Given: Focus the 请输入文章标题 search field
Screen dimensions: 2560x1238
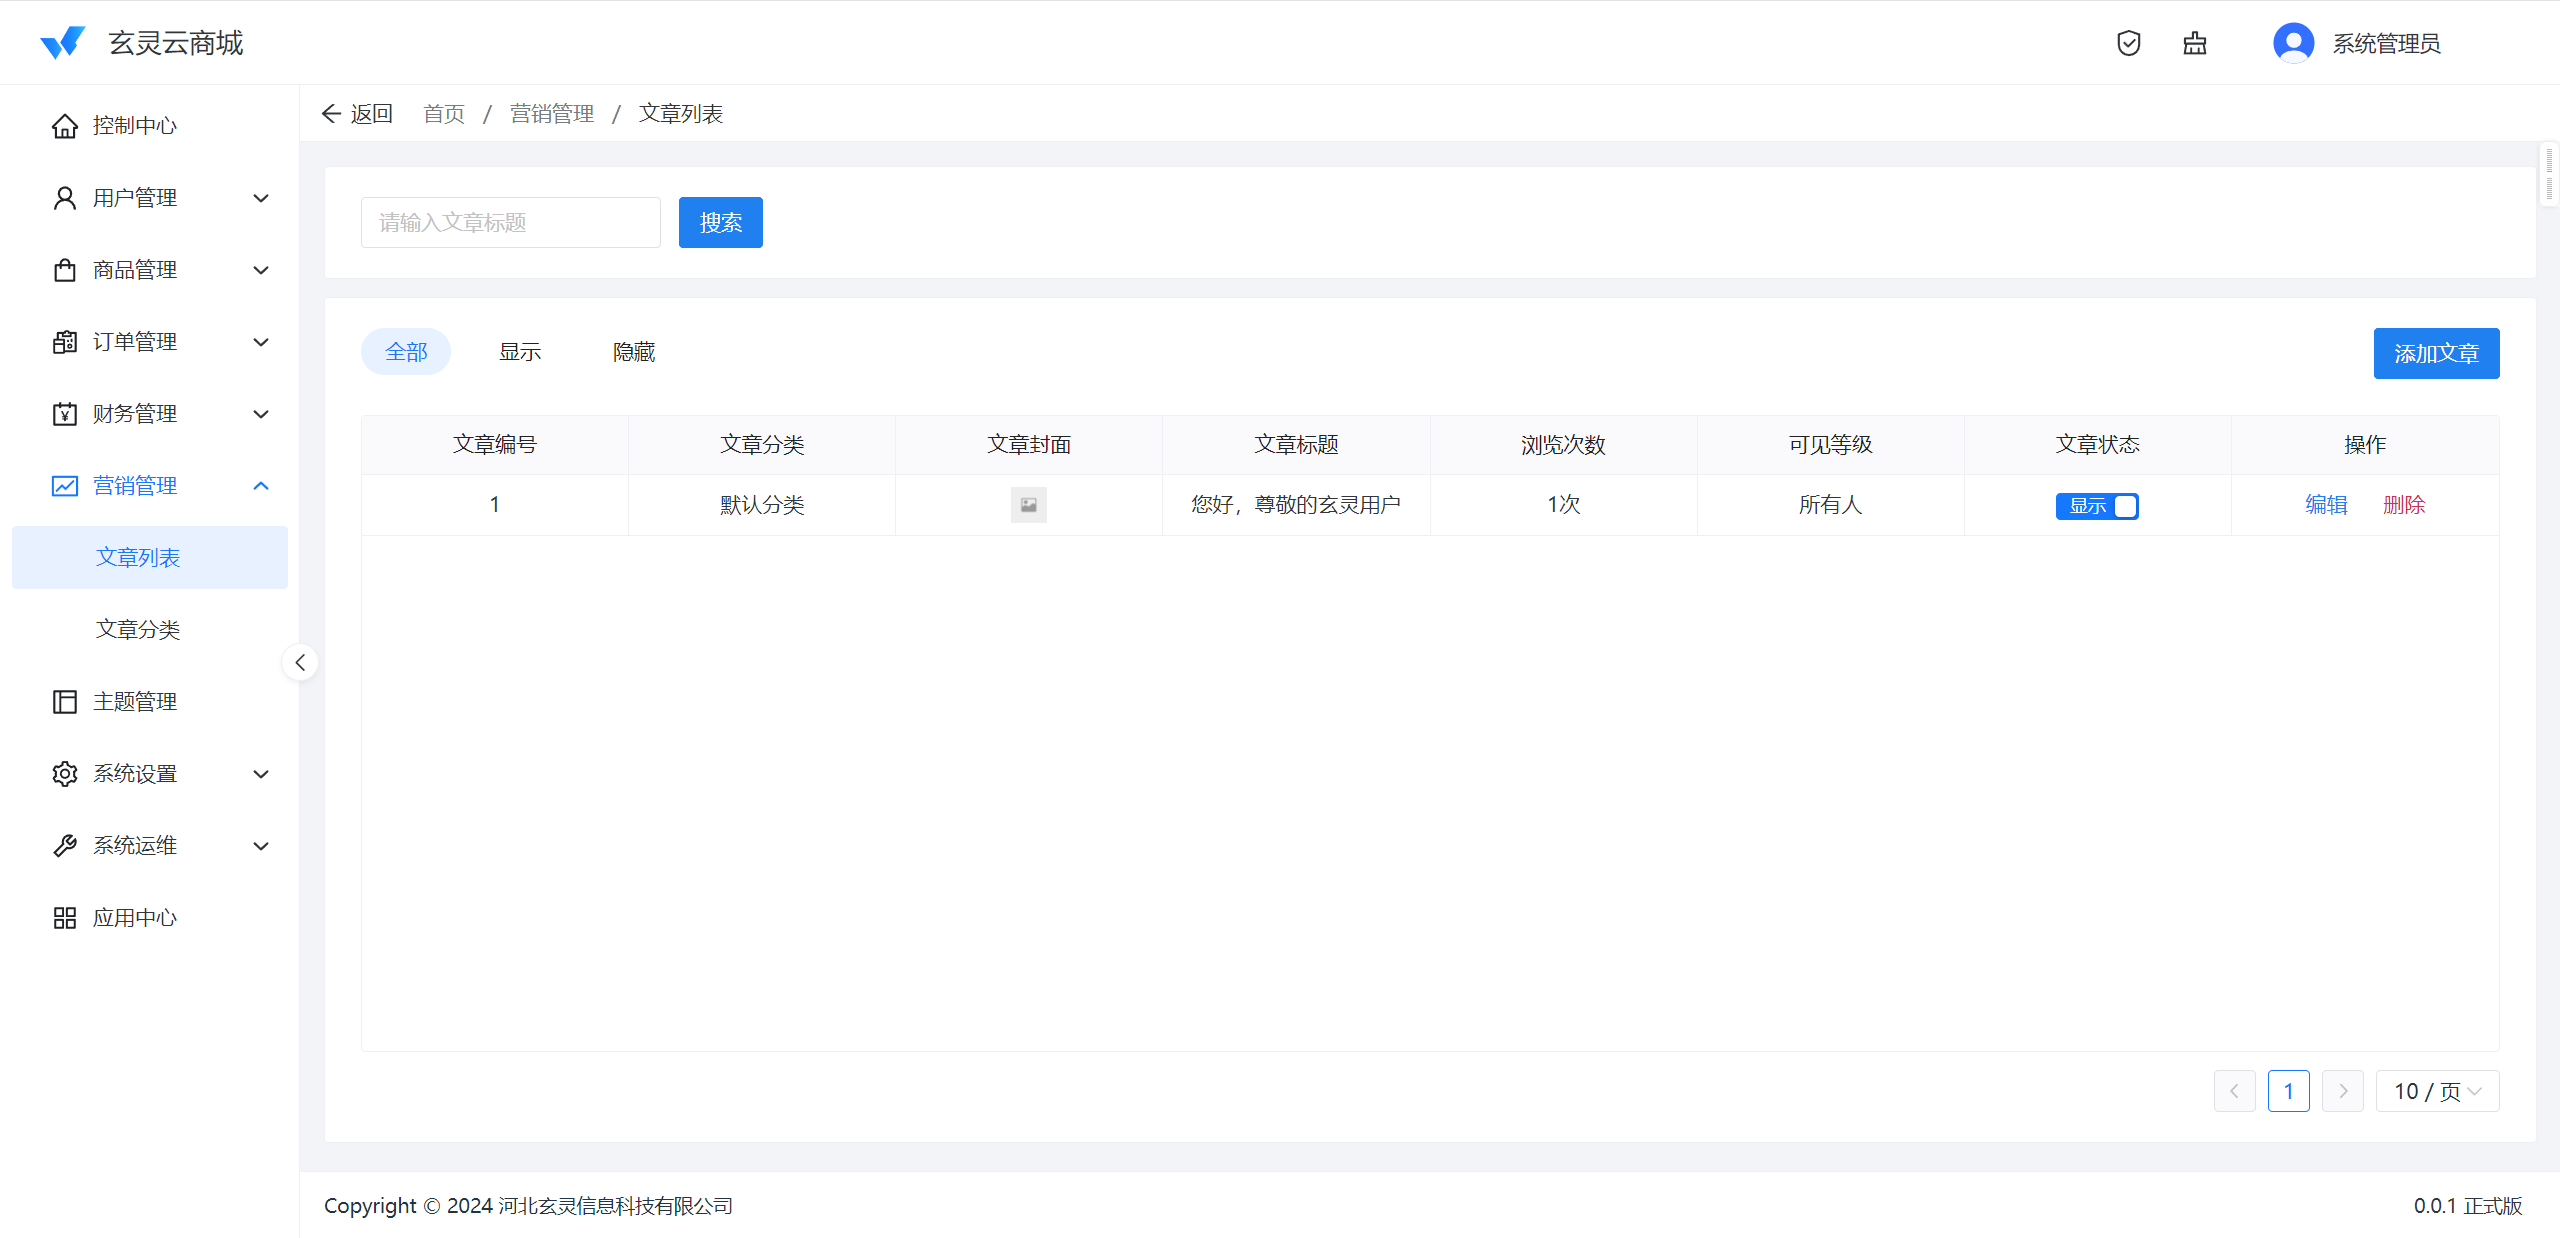Looking at the screenshot, I should pyautogui.click(x=510, y=222).
